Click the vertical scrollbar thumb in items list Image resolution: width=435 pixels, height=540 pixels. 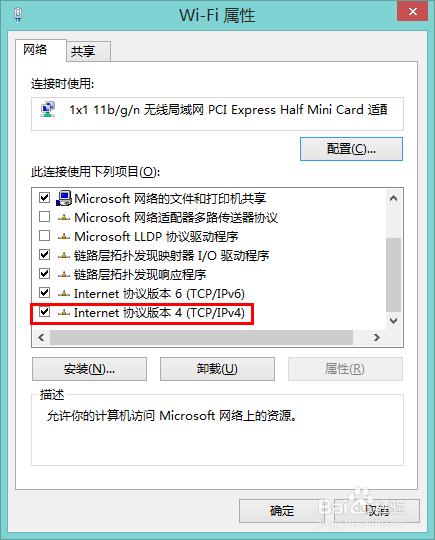coord(393,274)
